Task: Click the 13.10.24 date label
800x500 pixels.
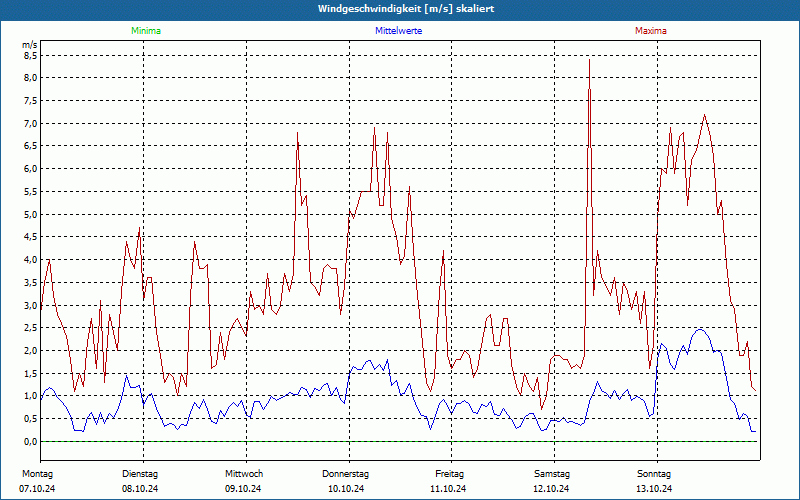Action: pyautogui.click(x=654, y=489)
